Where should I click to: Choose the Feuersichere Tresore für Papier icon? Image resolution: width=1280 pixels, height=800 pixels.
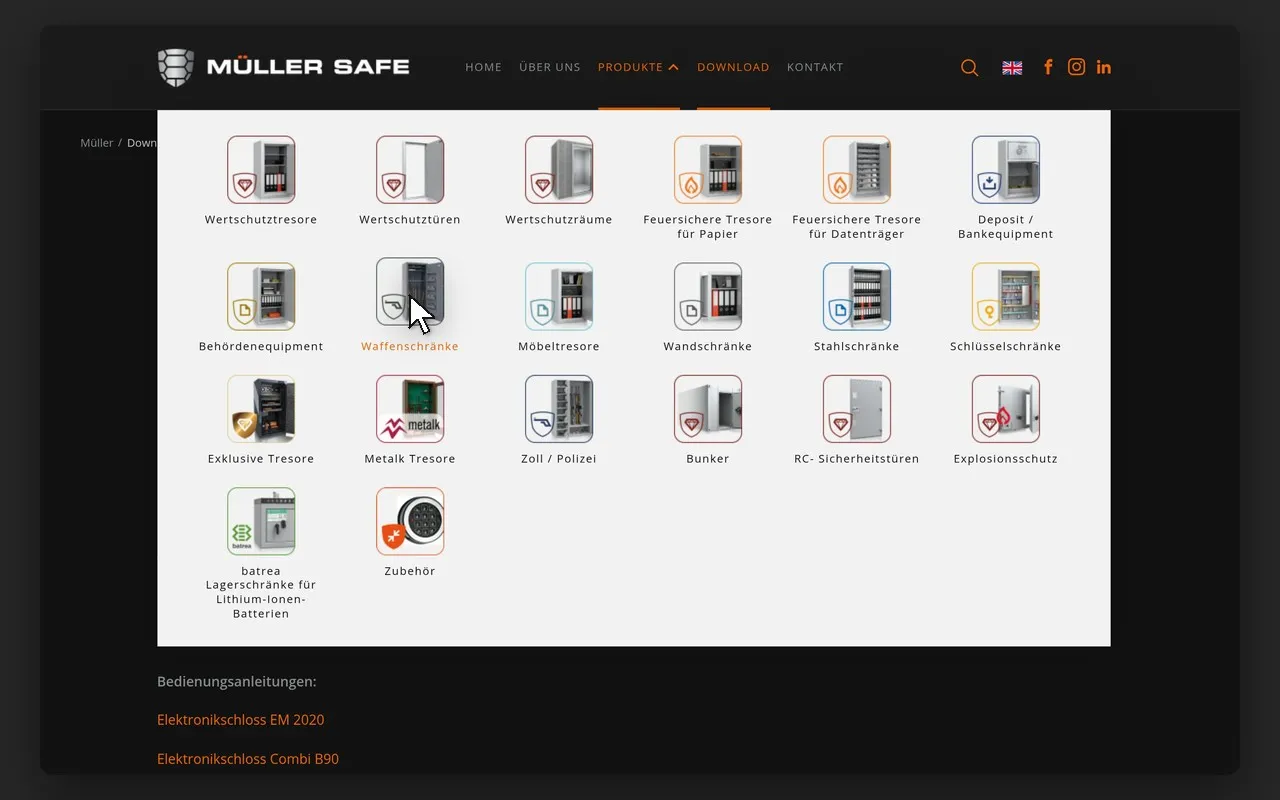coord(708,170)
